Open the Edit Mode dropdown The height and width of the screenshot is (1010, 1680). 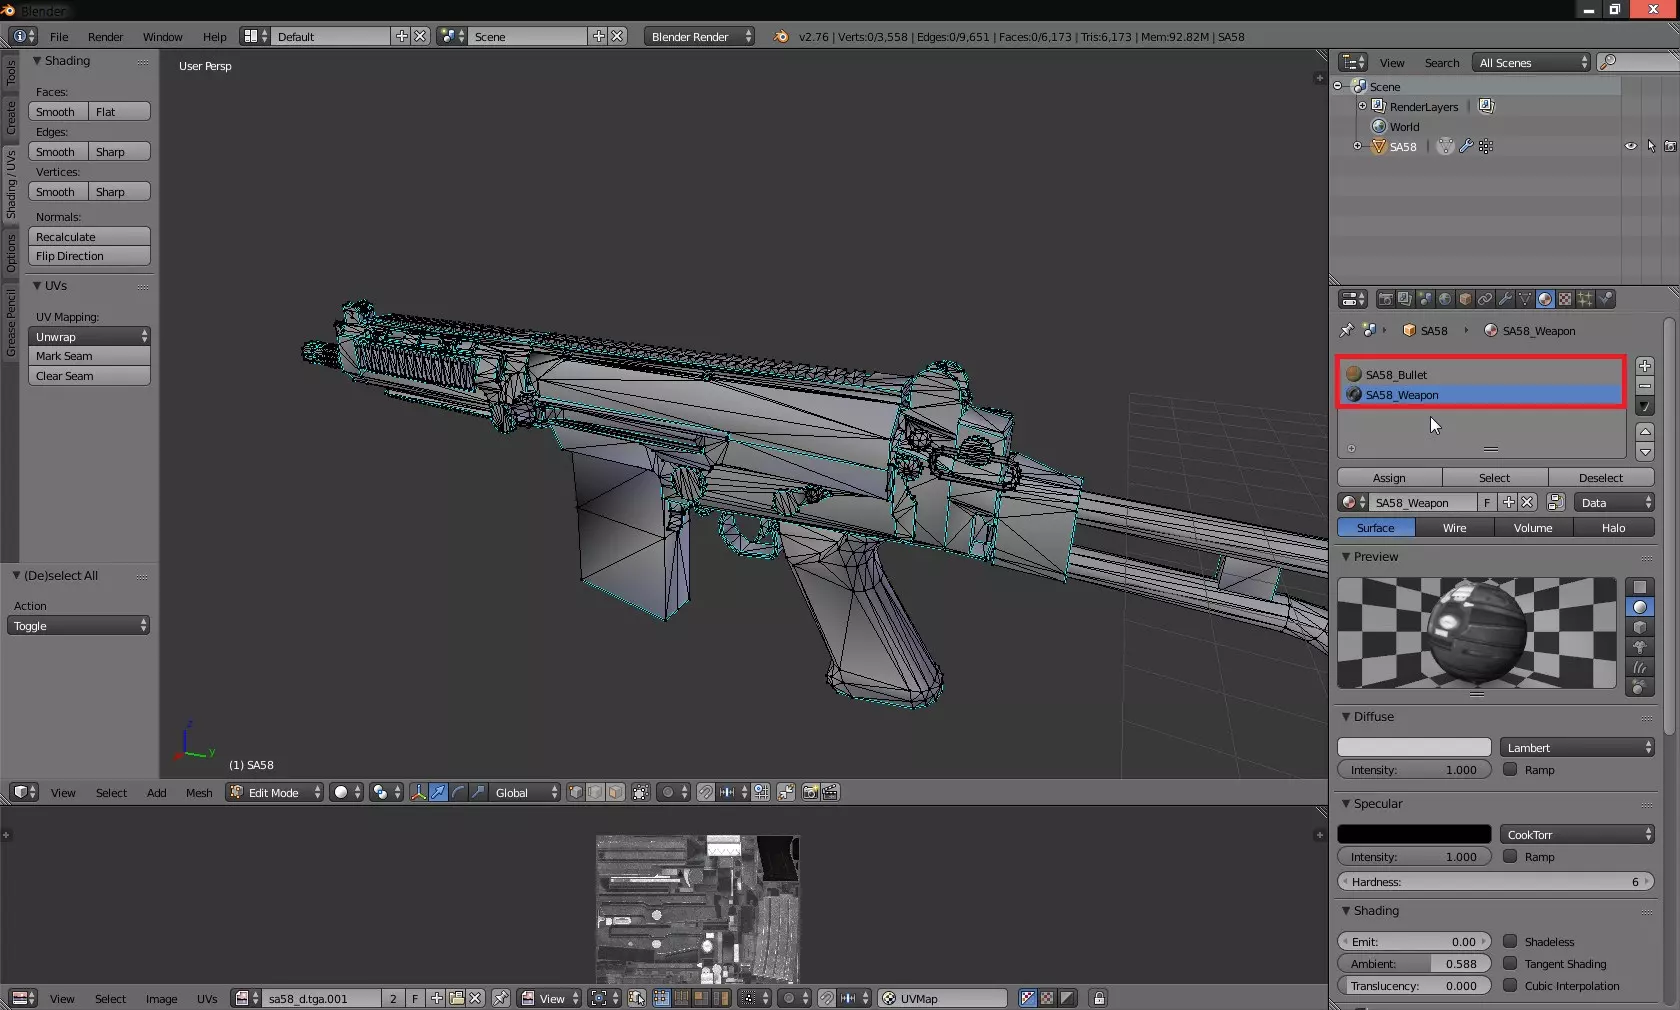[x=274, y=792]
